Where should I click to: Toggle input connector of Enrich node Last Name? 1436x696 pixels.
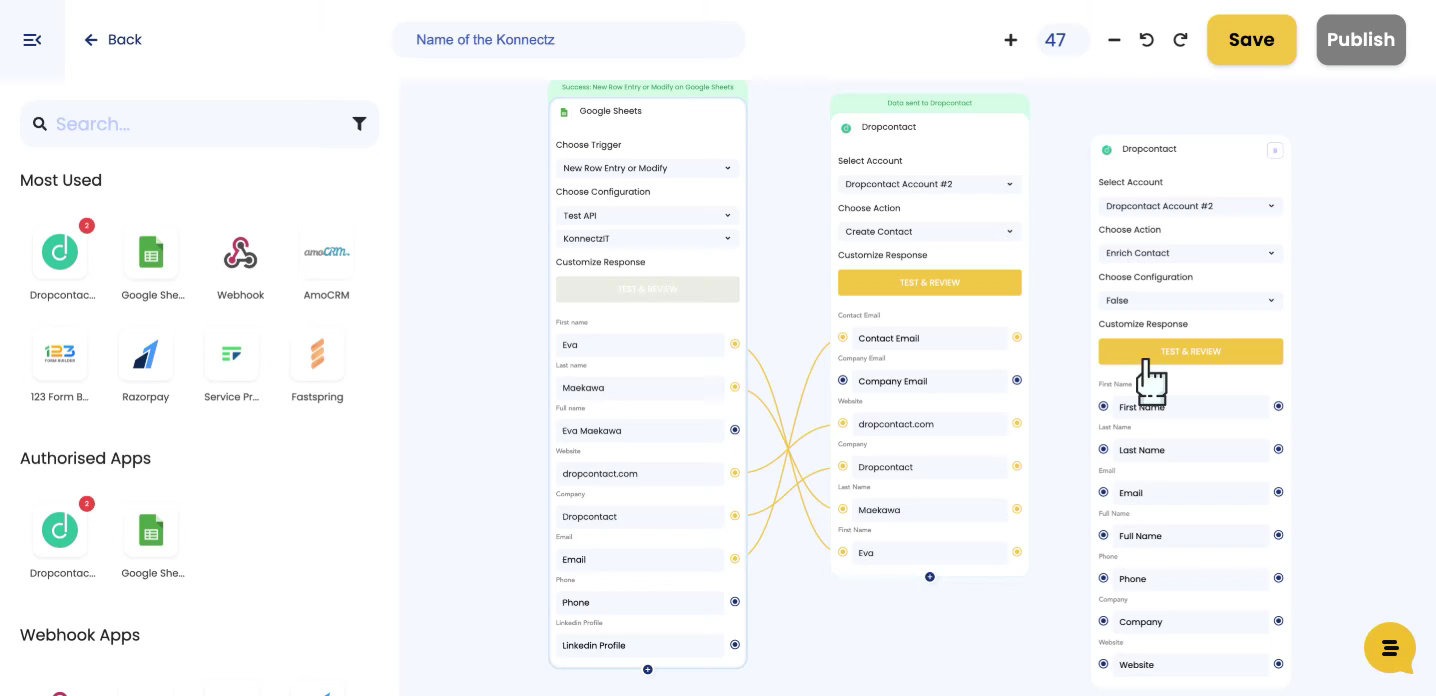(x=1103, y=449)
